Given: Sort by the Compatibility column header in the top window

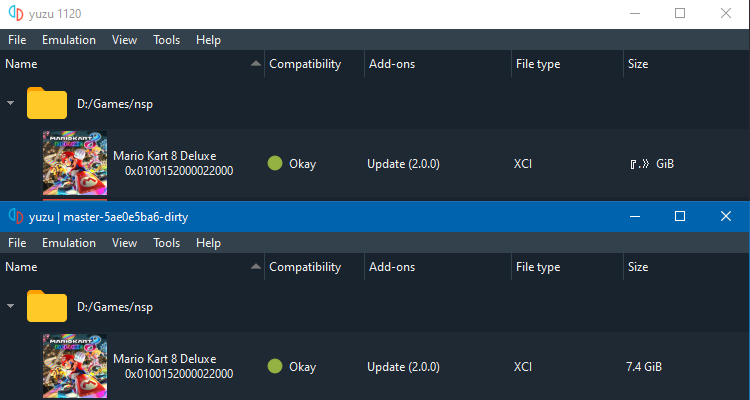Looking at the screenshot, I should click(x=305, y=64).
